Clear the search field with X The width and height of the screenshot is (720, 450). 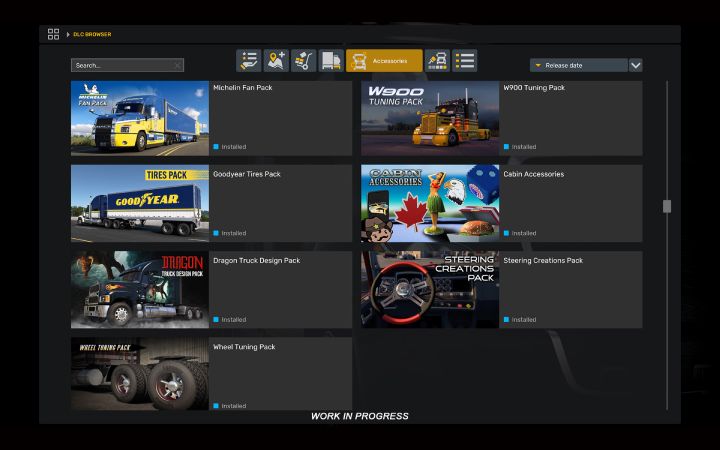point(178,66)
